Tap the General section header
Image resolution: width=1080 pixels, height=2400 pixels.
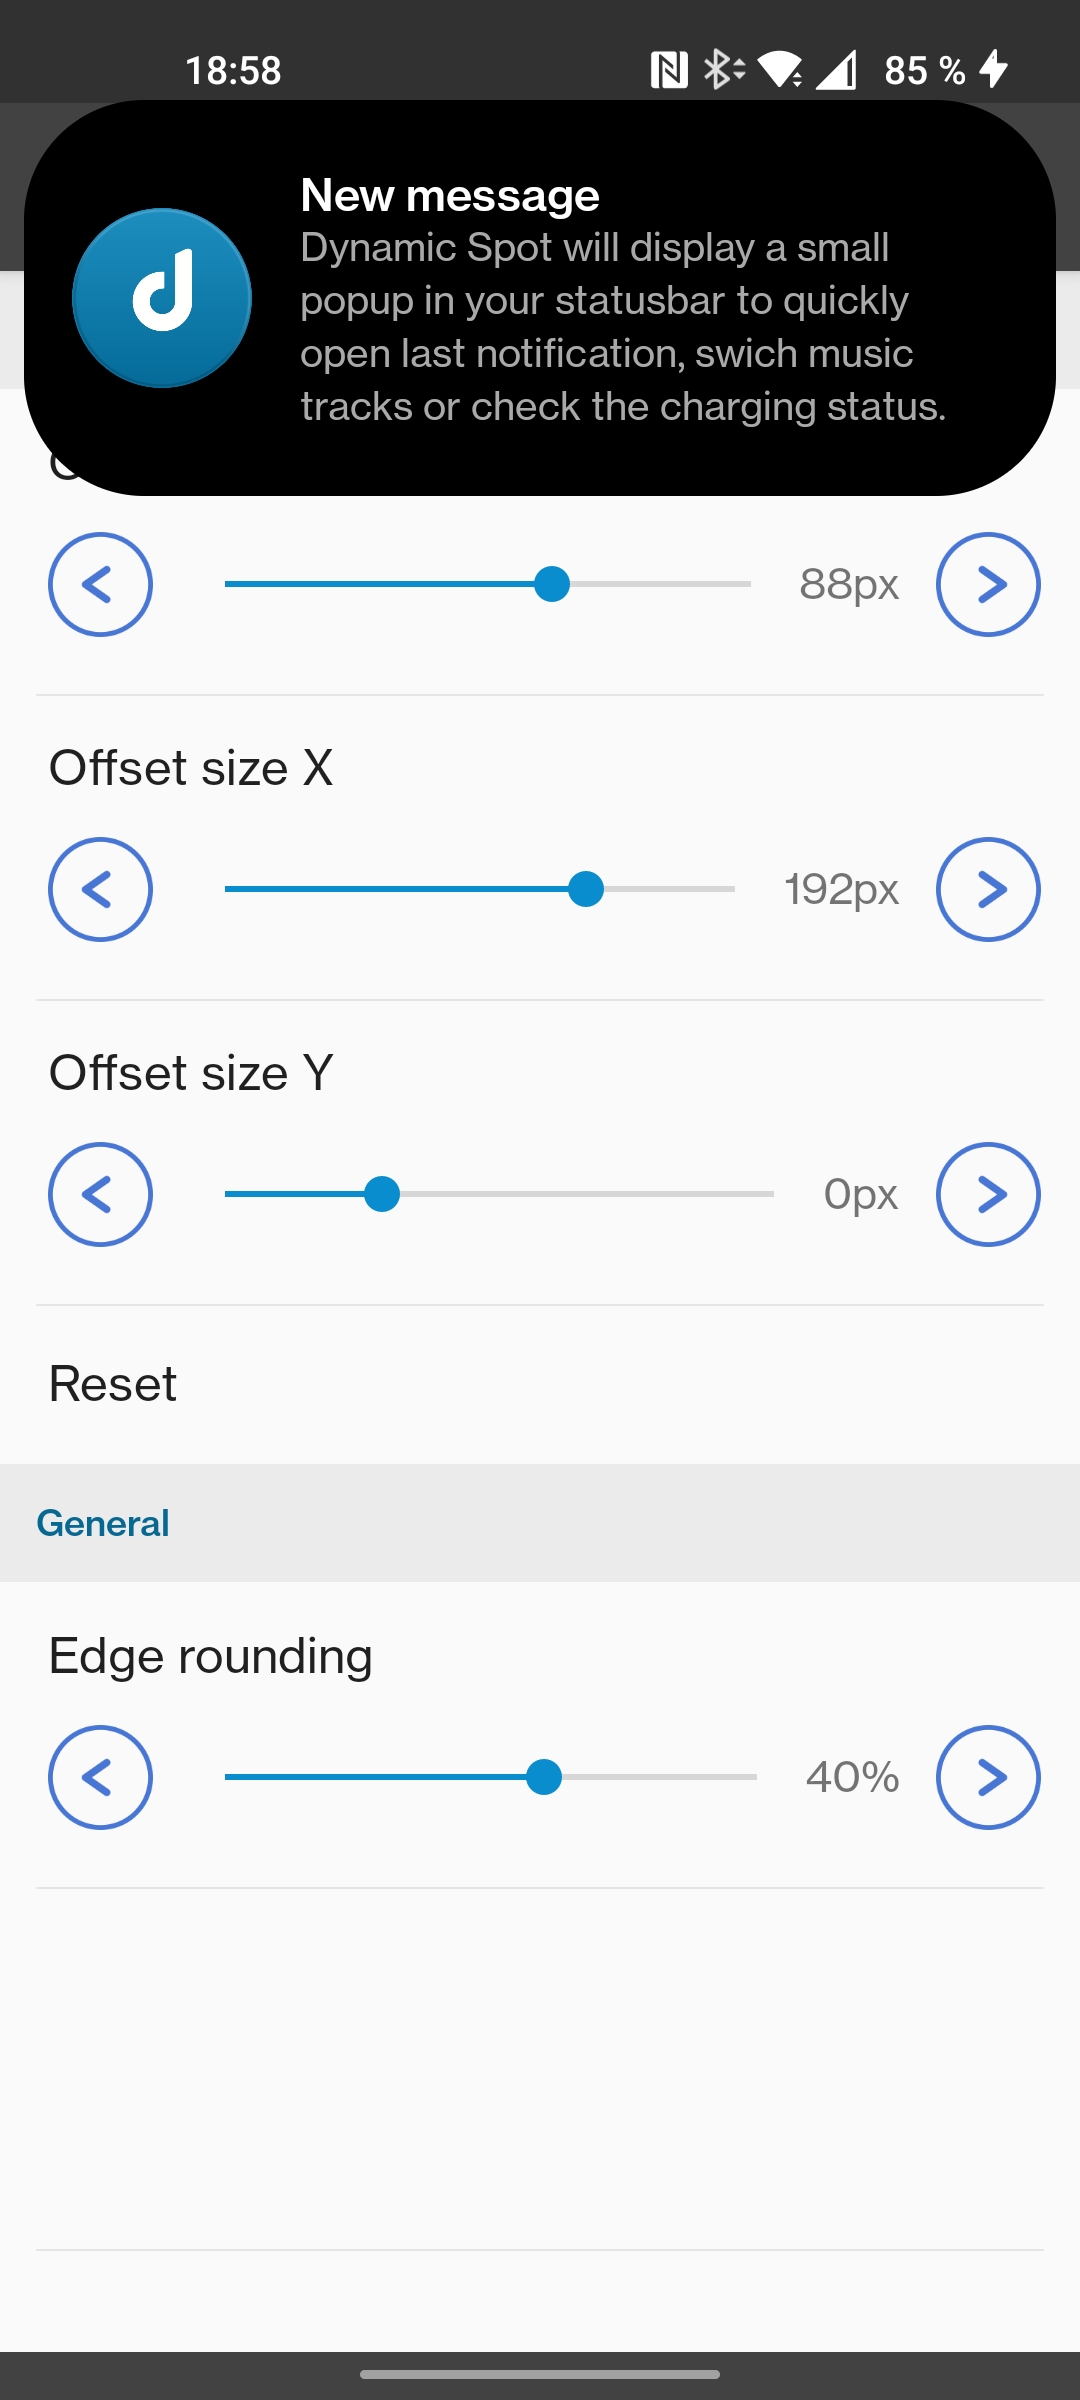(x=103, y=1523)
